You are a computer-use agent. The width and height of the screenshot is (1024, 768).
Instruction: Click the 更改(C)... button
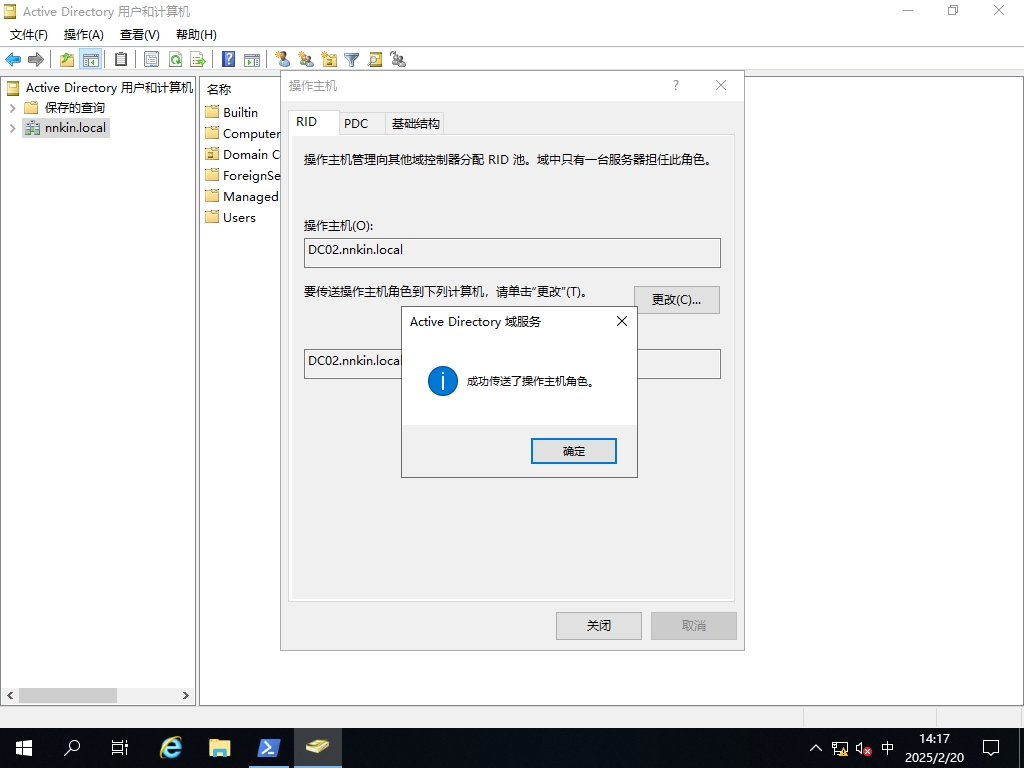pyautogui.click(x=676, y=300)
